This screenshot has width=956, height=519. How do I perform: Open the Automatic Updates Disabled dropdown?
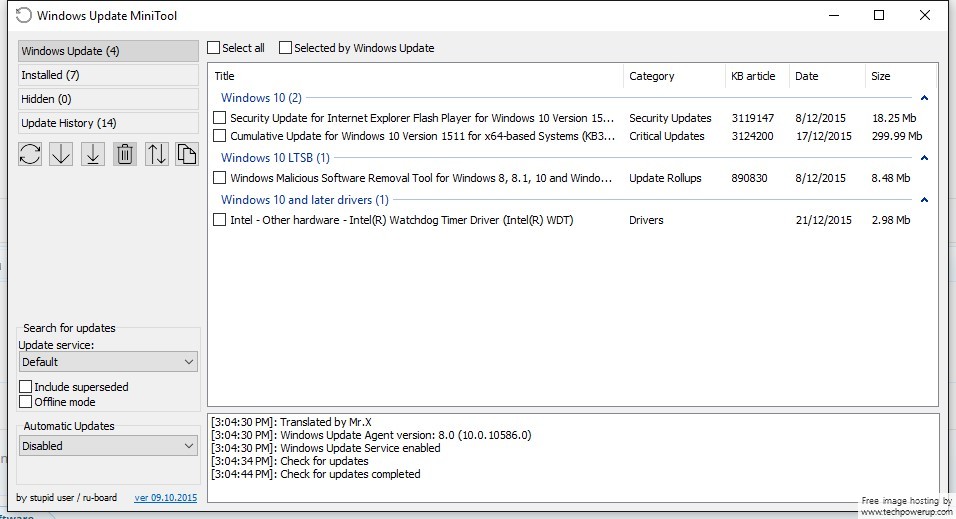tap(108, 446)
